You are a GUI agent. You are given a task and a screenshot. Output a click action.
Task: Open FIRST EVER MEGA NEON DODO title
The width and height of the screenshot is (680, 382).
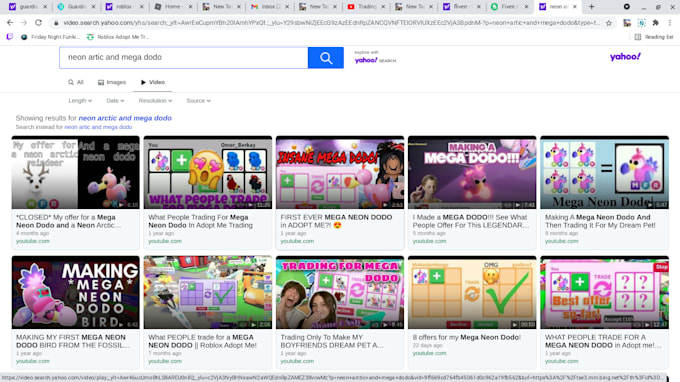point(336,221)
